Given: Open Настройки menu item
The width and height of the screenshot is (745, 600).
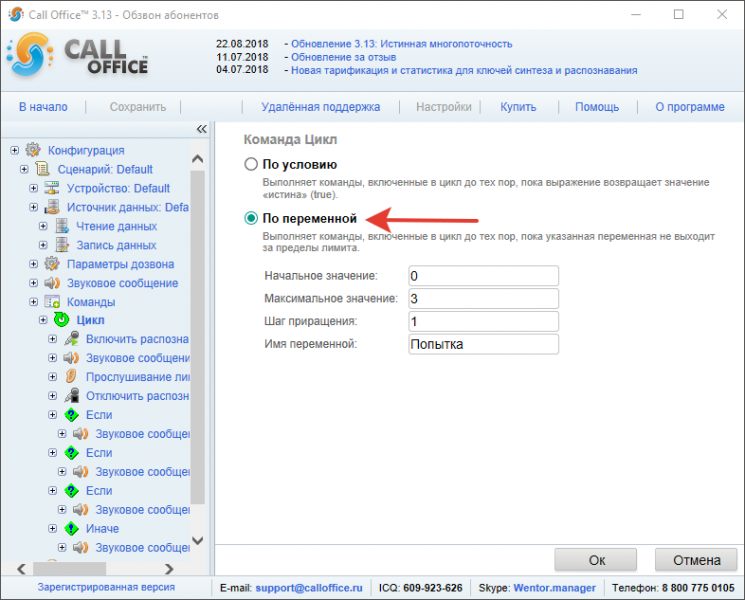Looking at the screenshot, I should (x=444, y=107).
